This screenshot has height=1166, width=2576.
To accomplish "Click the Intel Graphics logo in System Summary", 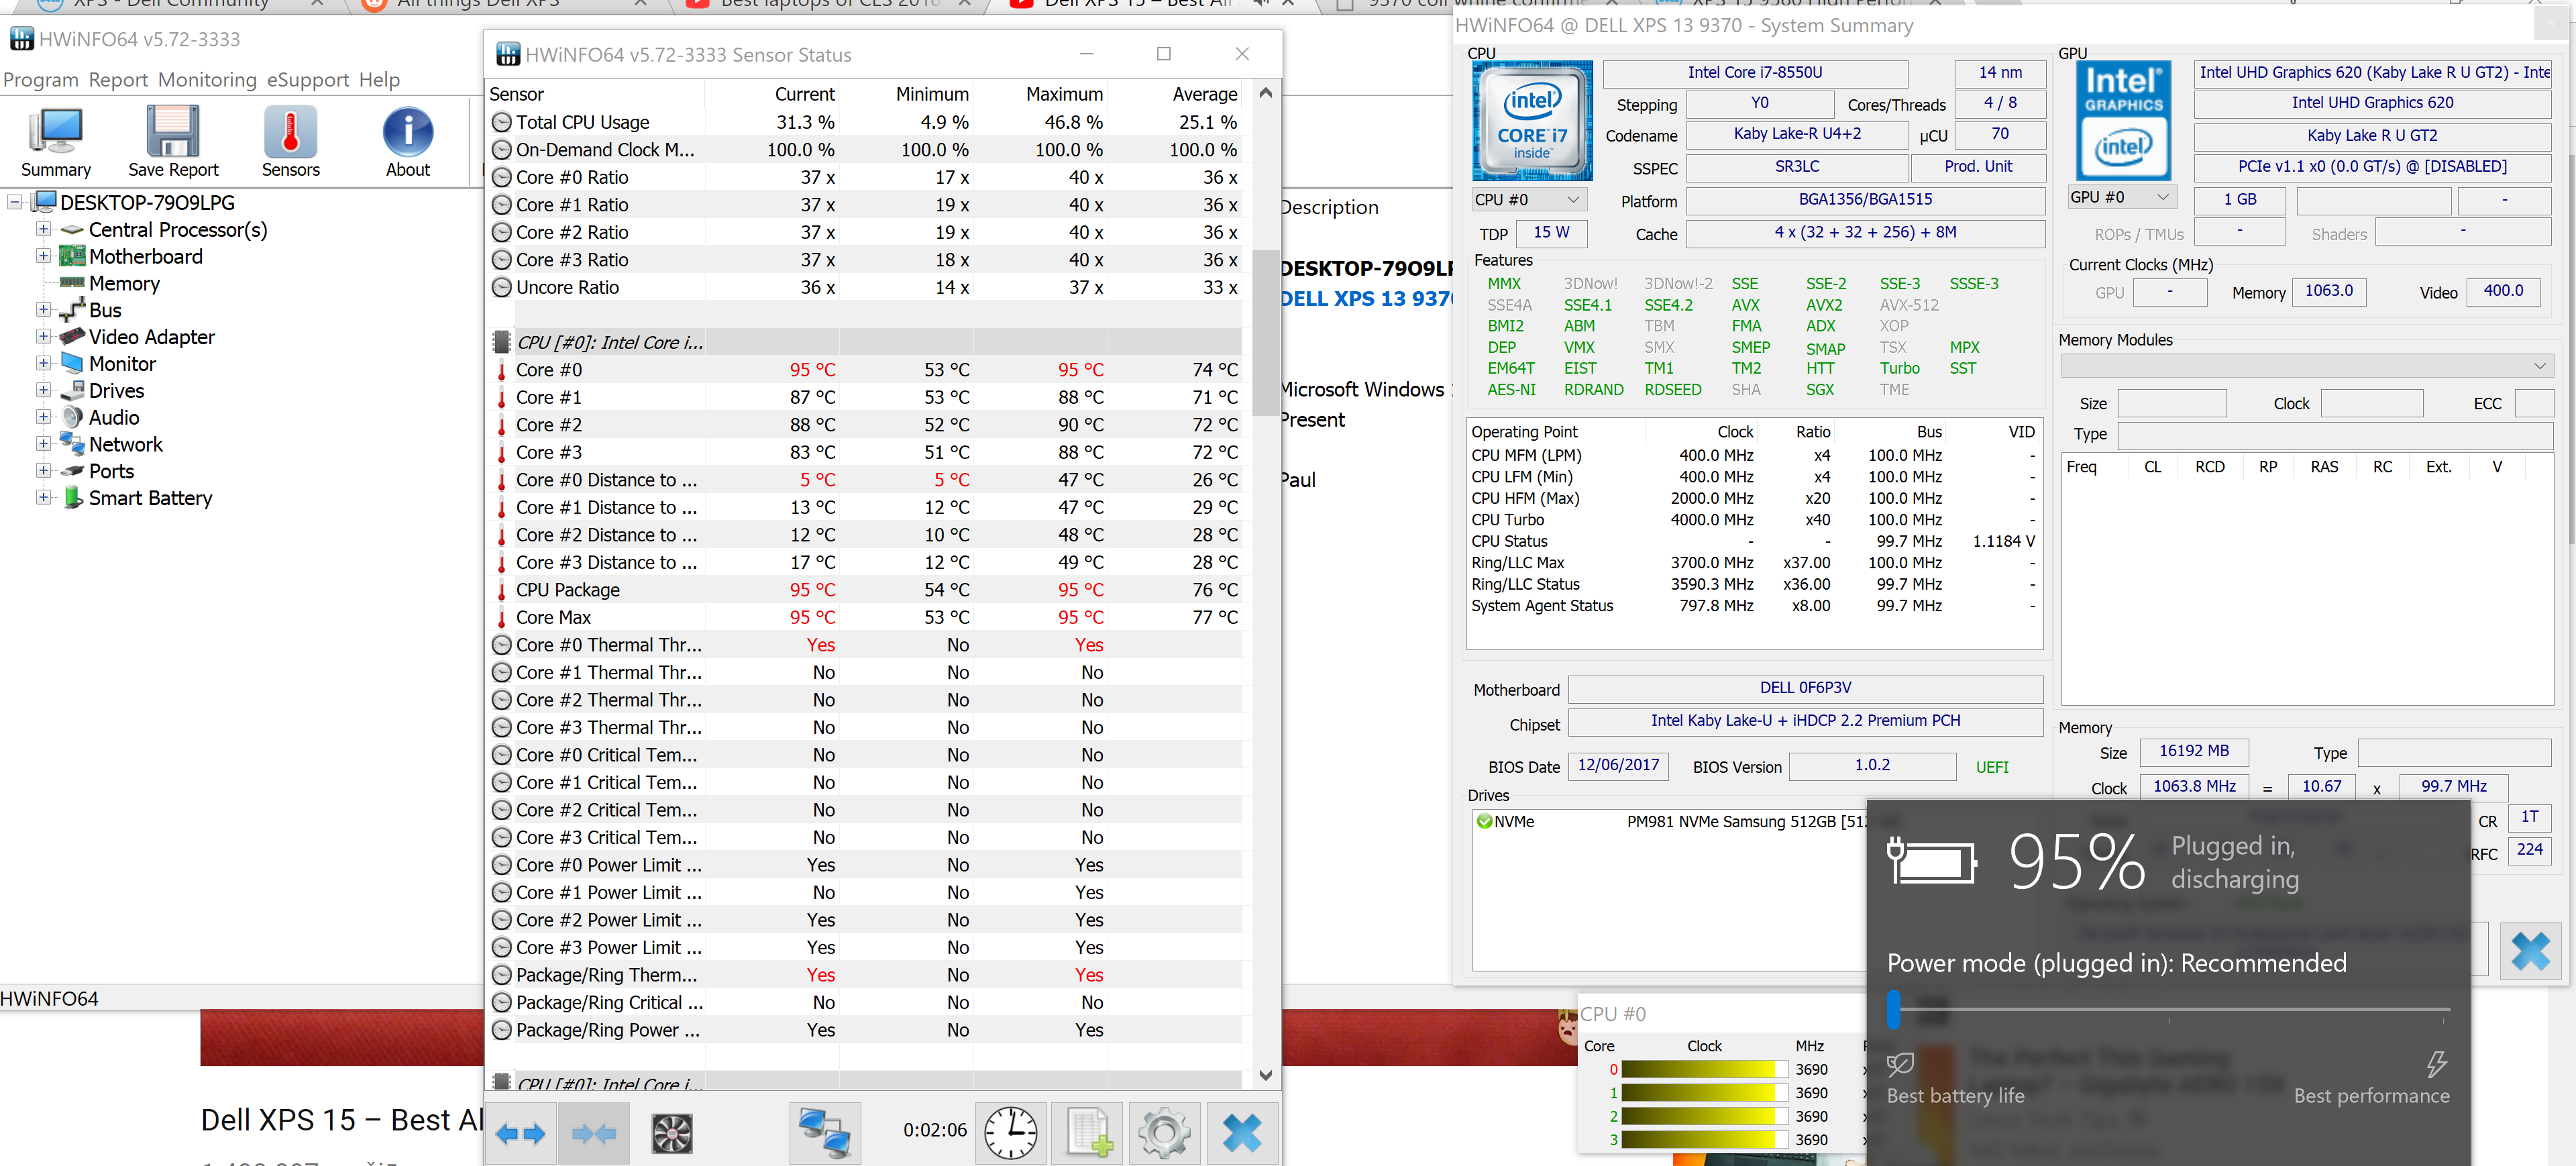I will click(x=2123, y=120).
